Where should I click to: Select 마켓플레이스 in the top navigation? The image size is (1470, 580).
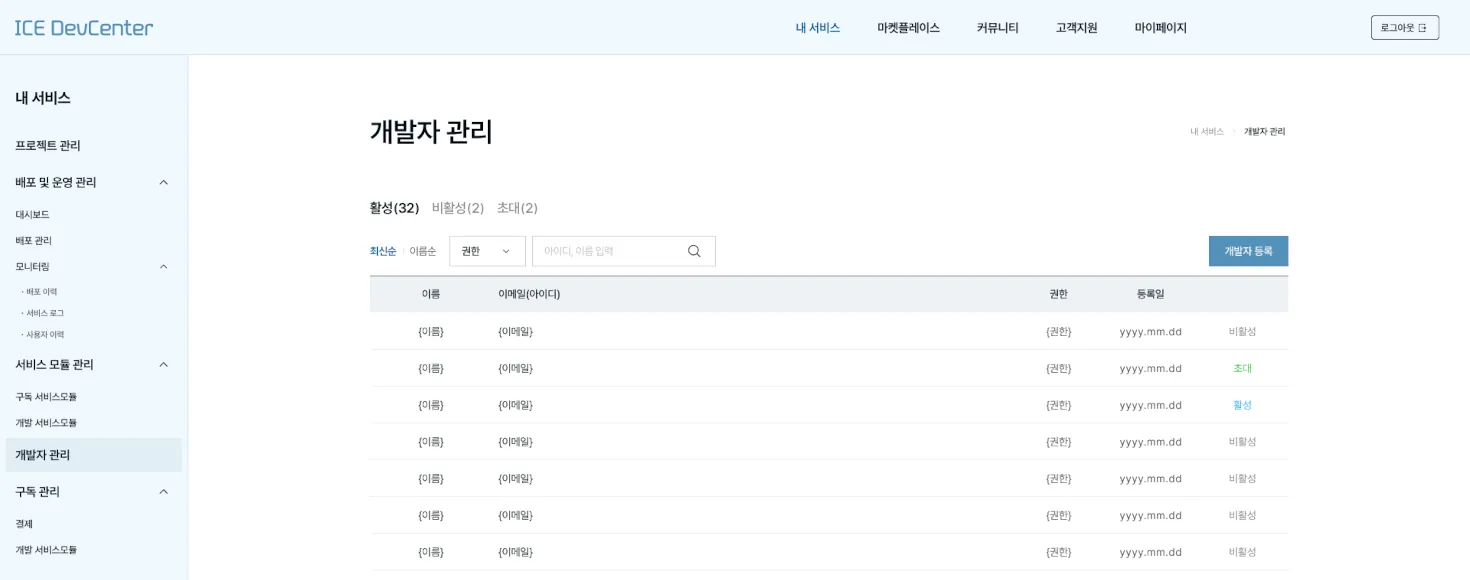[x=907, y=27]
